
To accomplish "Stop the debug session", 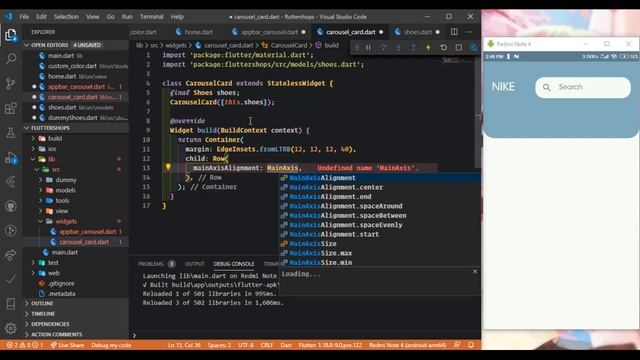I will (x=458, y=47).
